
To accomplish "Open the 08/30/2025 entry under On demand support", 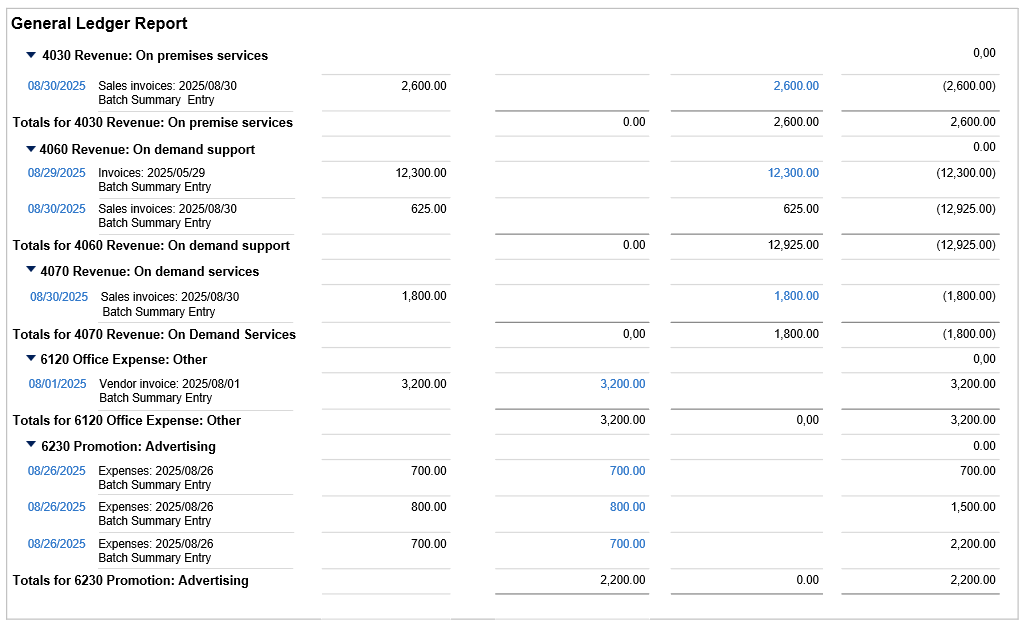I will pyautogui.click(x=56, y=209).
